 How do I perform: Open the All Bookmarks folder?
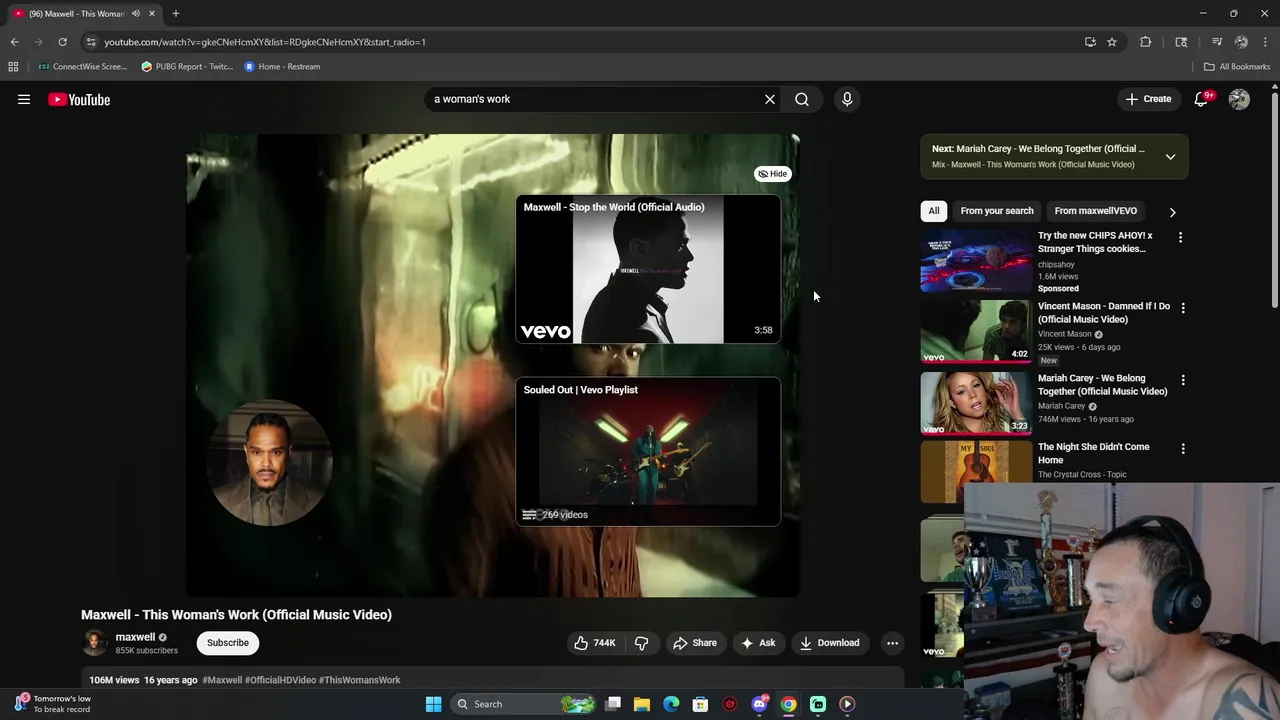(x=1237, y=67)
